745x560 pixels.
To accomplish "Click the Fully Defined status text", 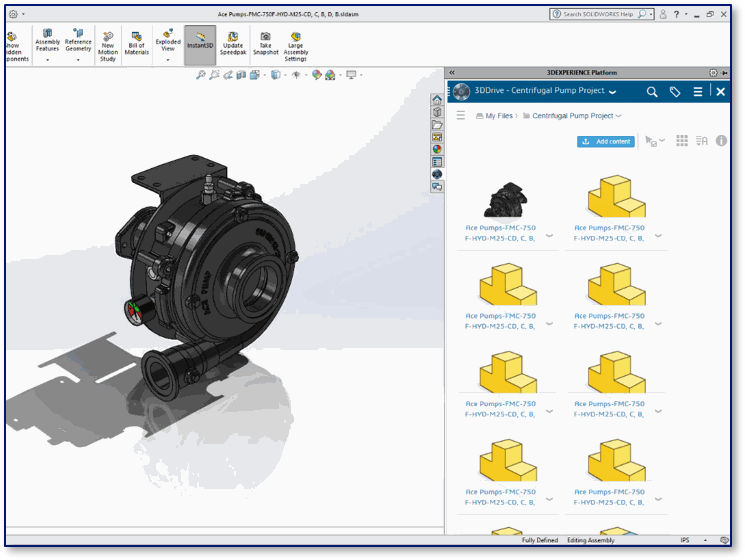I will click(x=540, y=540).
